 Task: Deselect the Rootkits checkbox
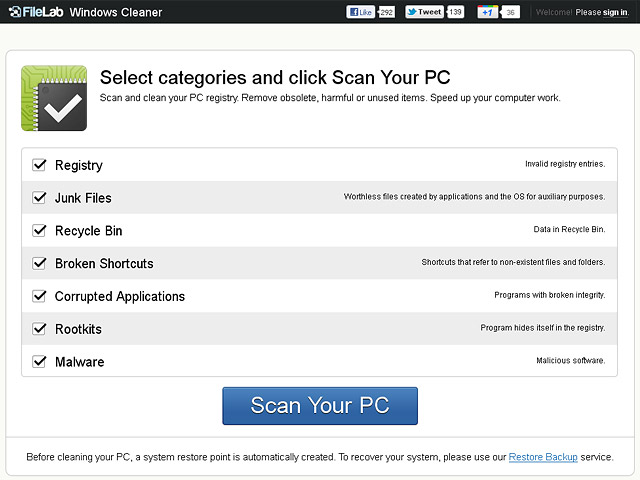point(39,329)
